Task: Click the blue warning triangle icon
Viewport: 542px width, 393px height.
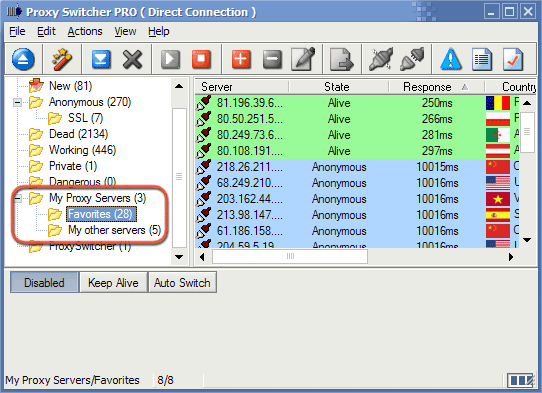Action: 451,59
